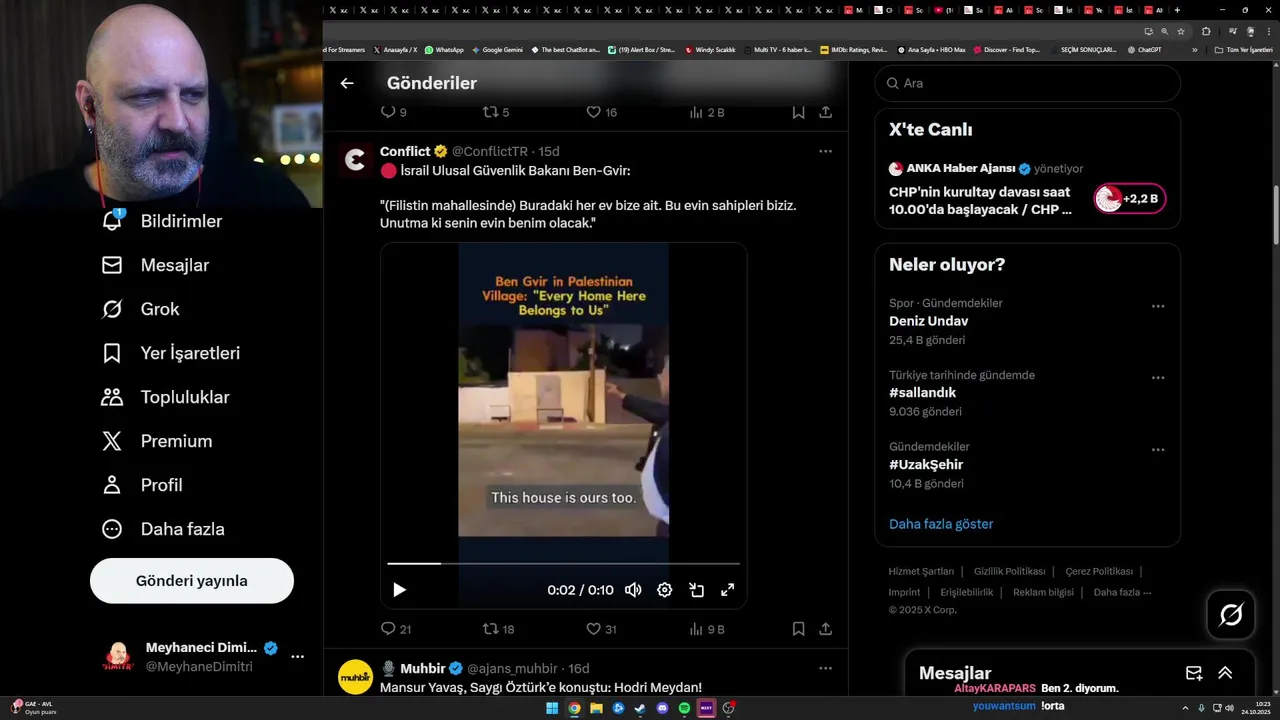Expand the Daha fazla sidebar menu
Image resolution: width=1280 pixels, height=720 pixels.
[x=163, y=529]
